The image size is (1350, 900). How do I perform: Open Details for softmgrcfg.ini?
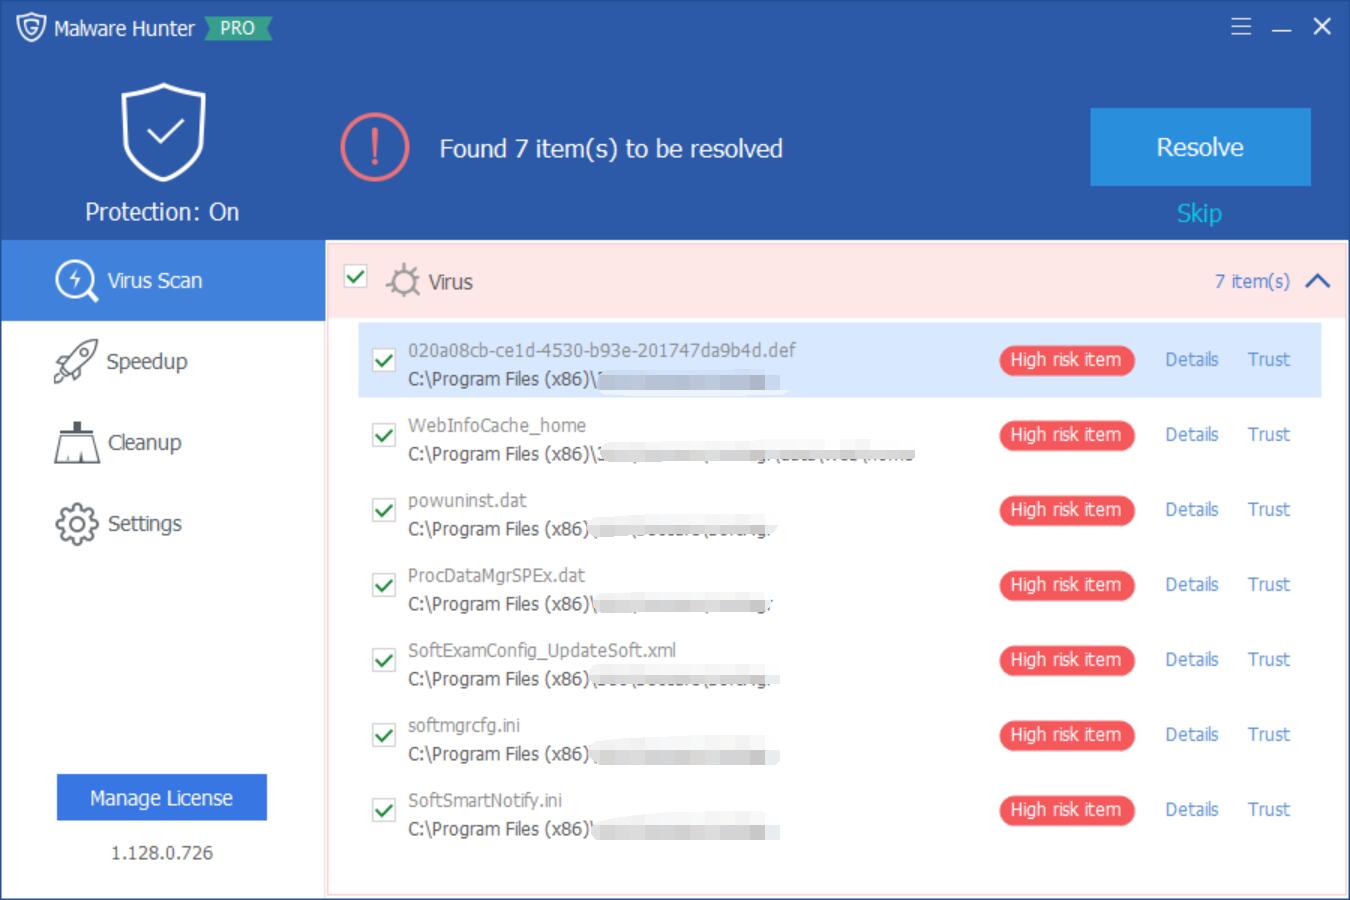pyautogui.click(x=1191, y=734)
